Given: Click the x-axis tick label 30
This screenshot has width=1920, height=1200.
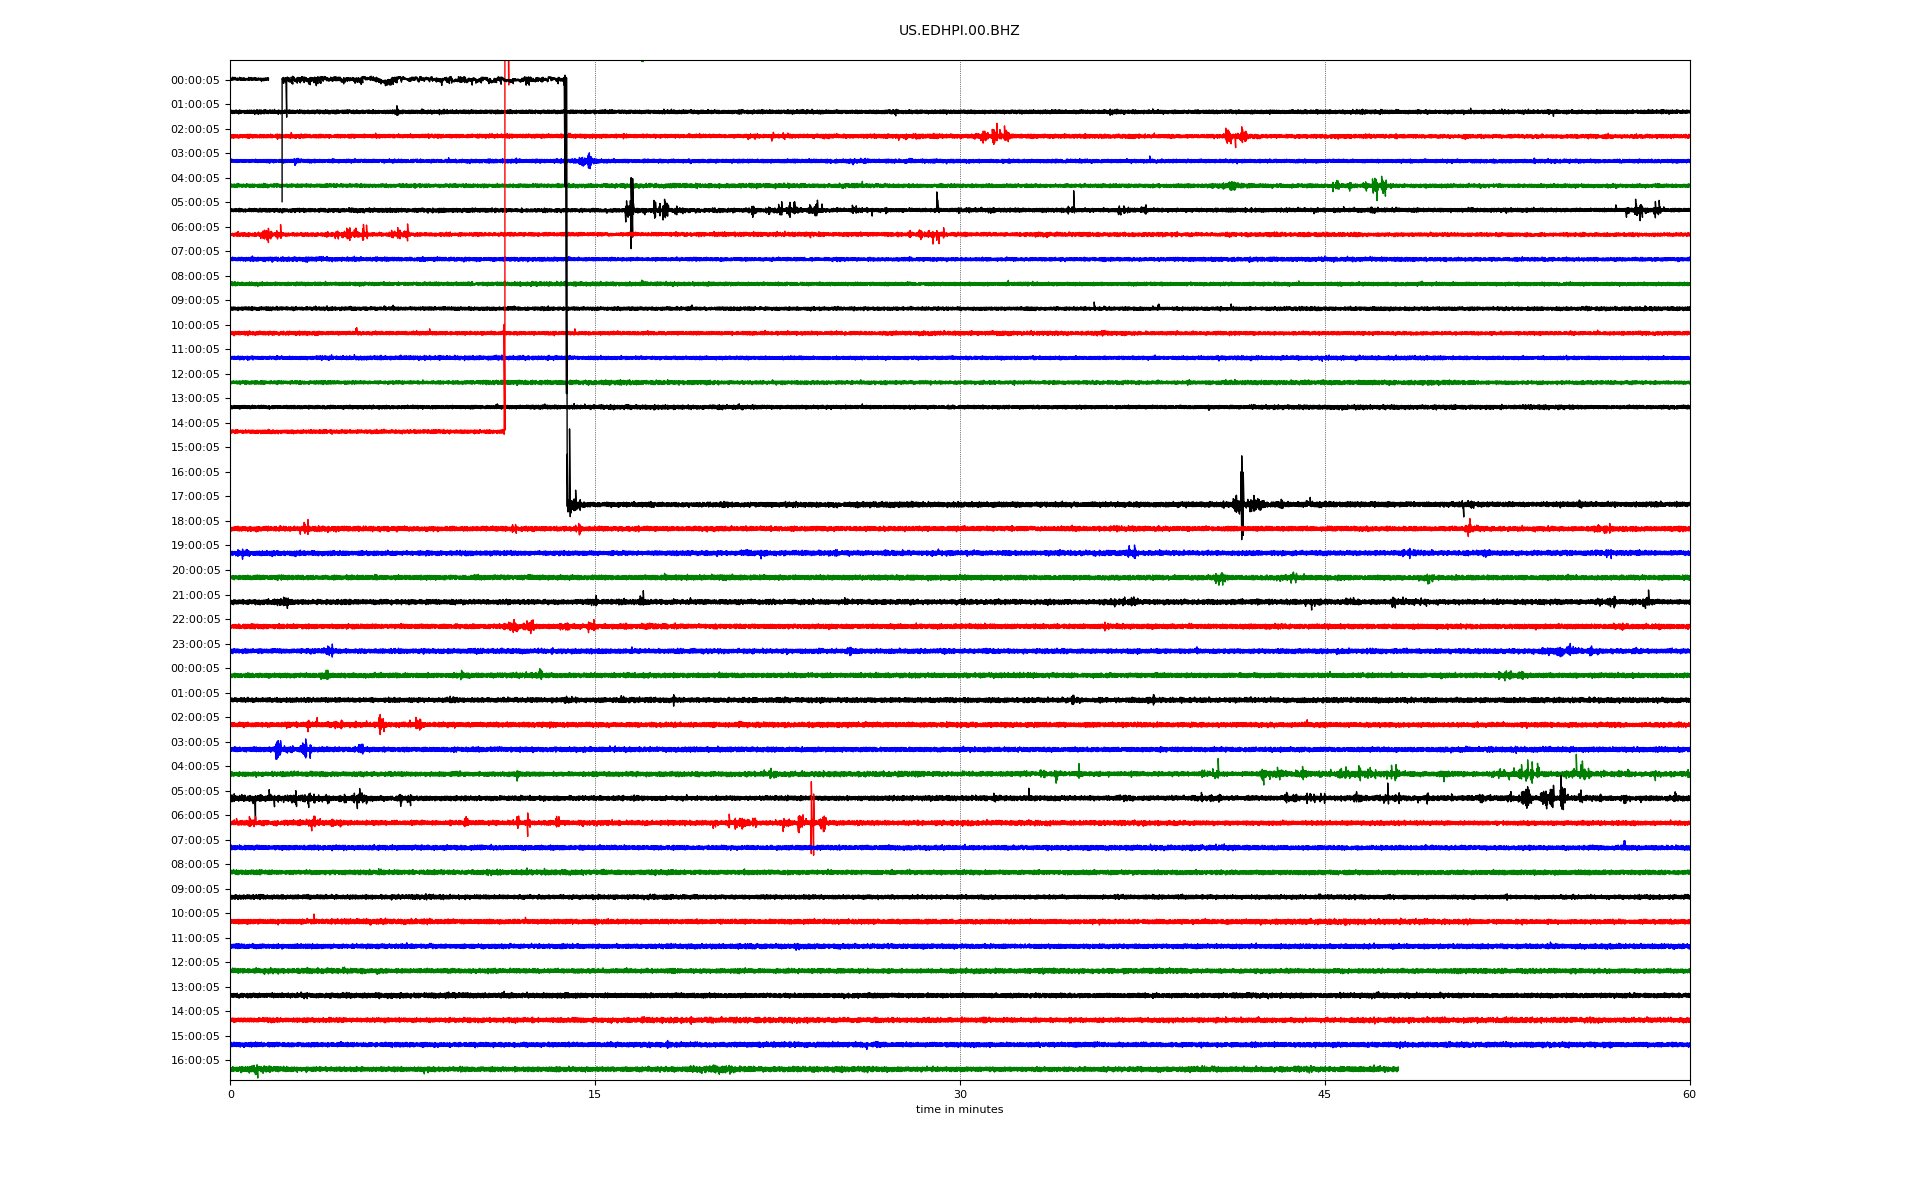Looking at the screenshot, I should pyautogui.click(x=960, y=1094).
